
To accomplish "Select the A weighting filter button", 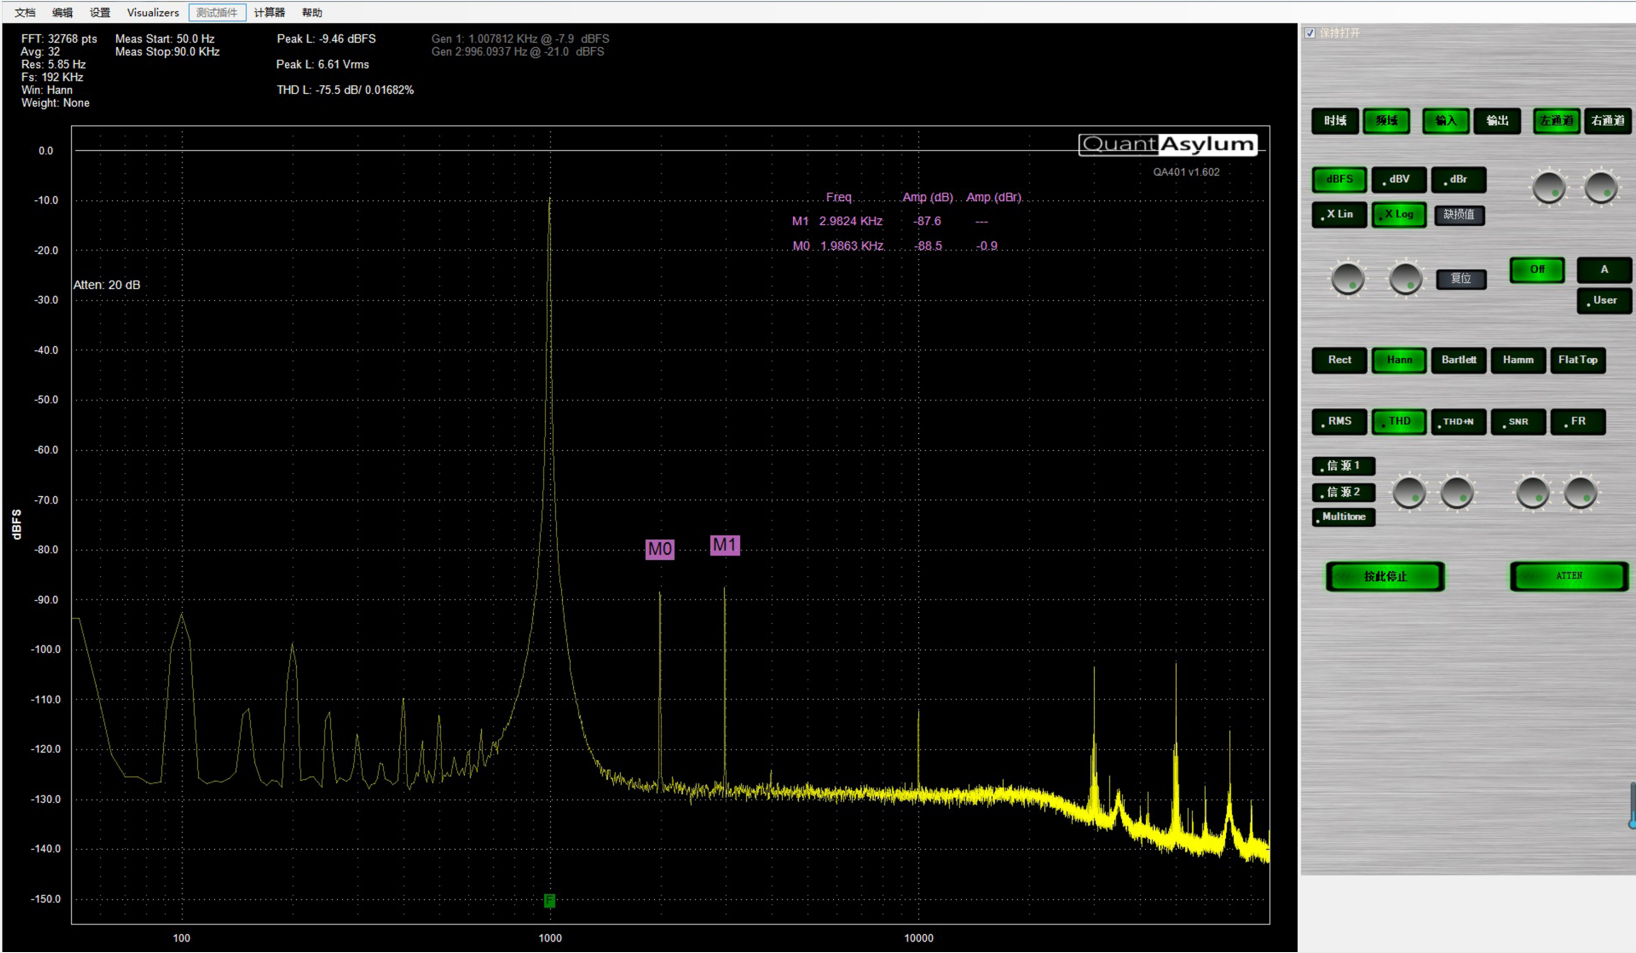I will pyautogui.click(x=1603, y=270).
